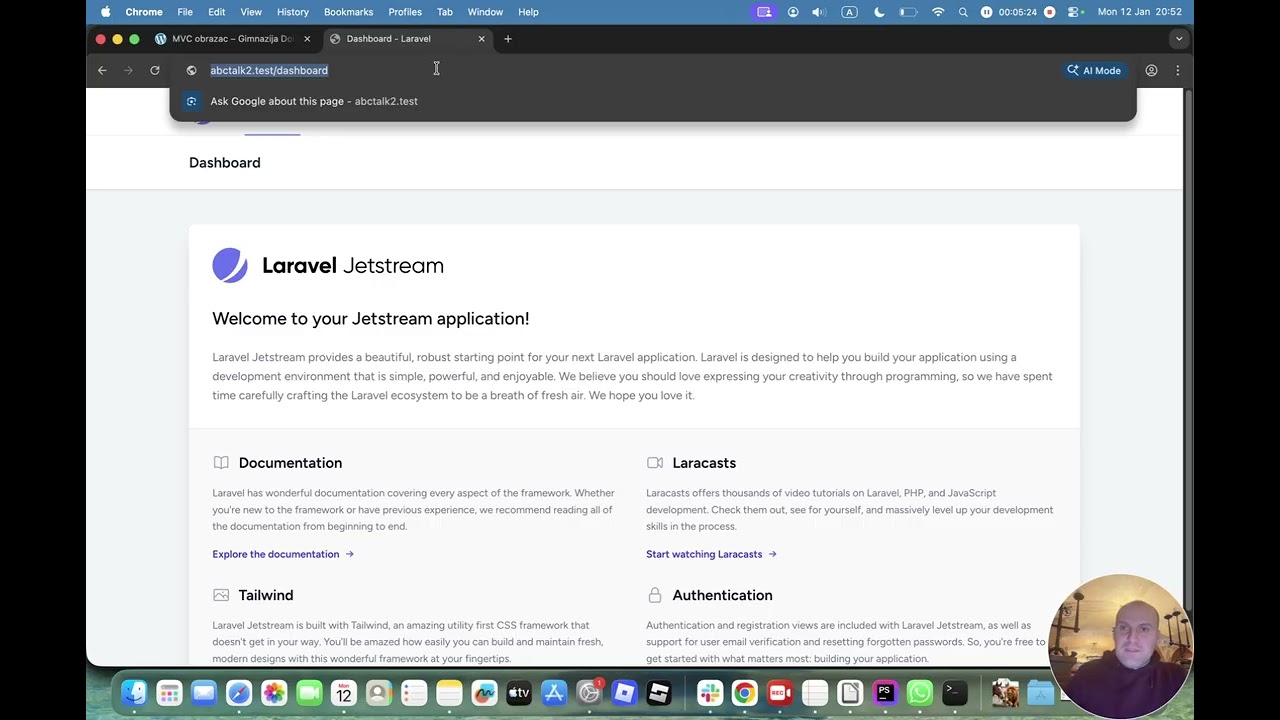The width and height of the screenshot is (1280, 720).
Task: Select the Dashboard - Laravel tab
Action: (x=406, y=39)
